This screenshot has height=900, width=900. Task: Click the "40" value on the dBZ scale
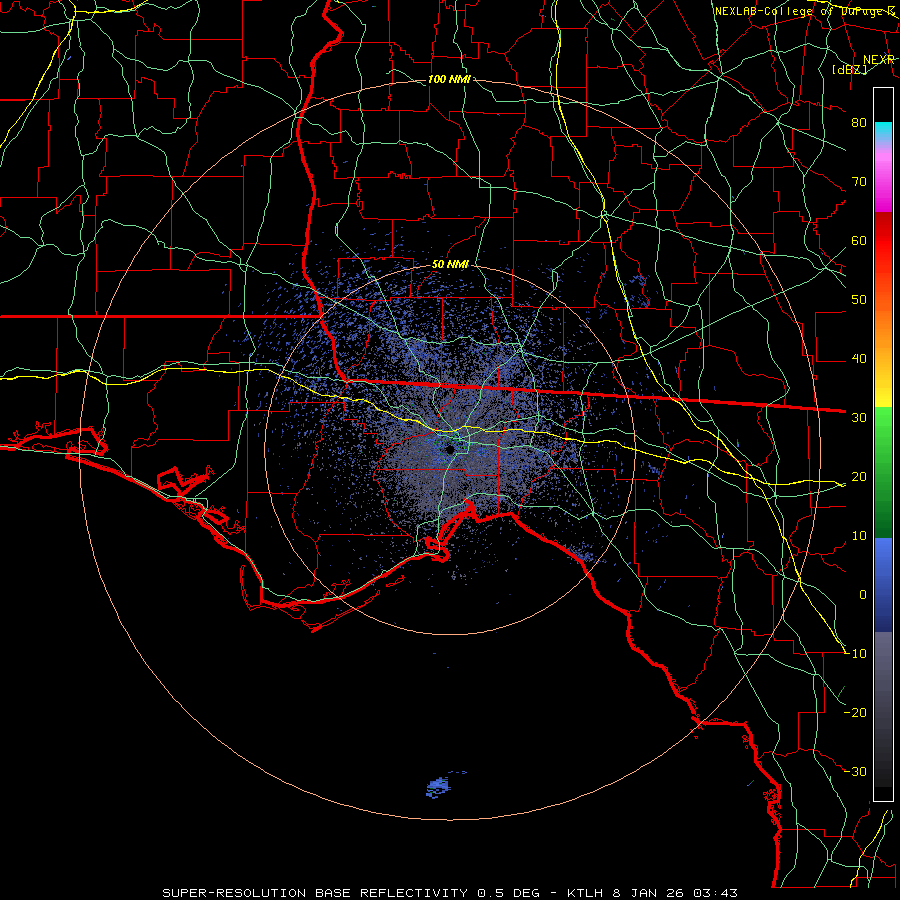coord(859,359)
